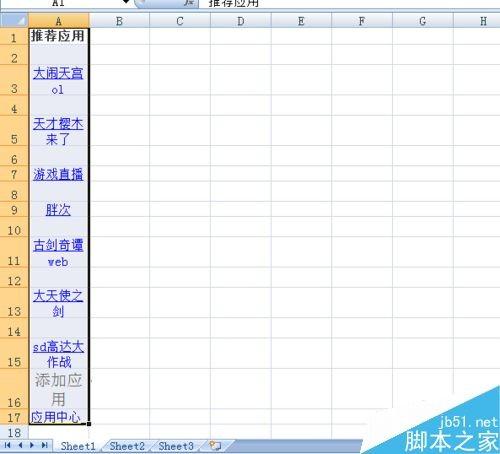This screenshot has width=500, height=454.
Task: Select column H header
Action: tap(477, 21)
